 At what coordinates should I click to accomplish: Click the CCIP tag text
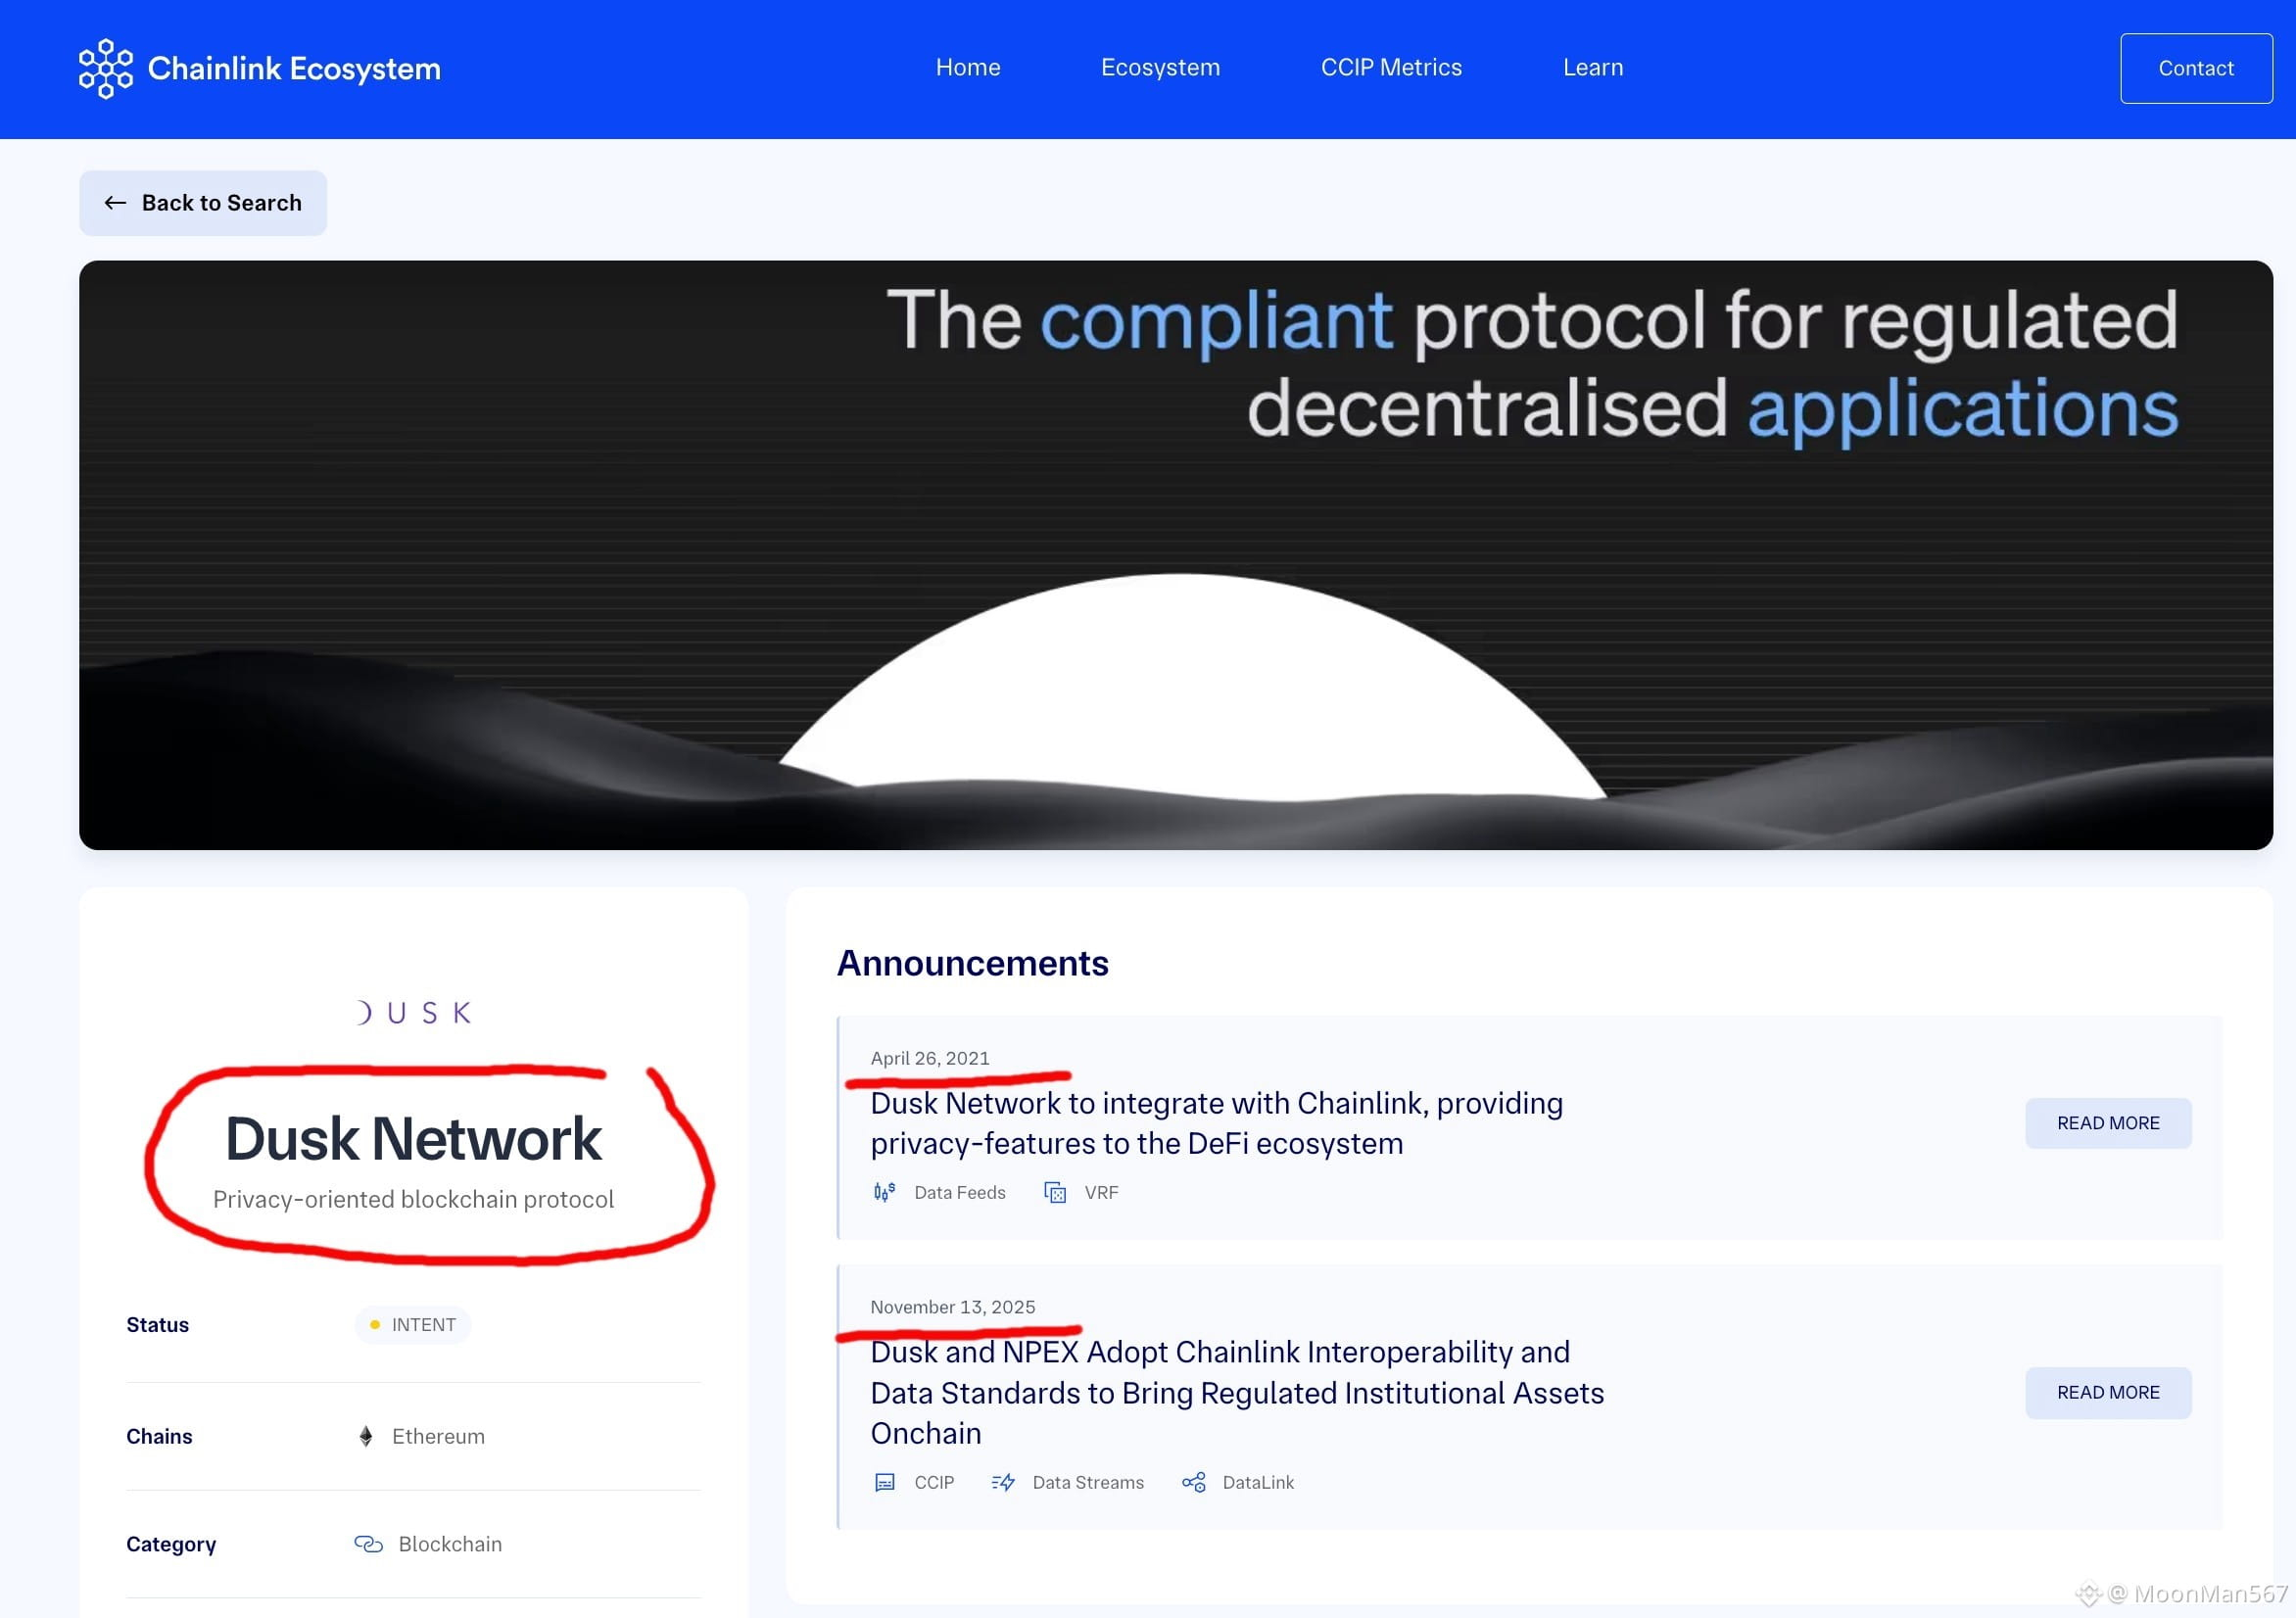pos(934,1482)
